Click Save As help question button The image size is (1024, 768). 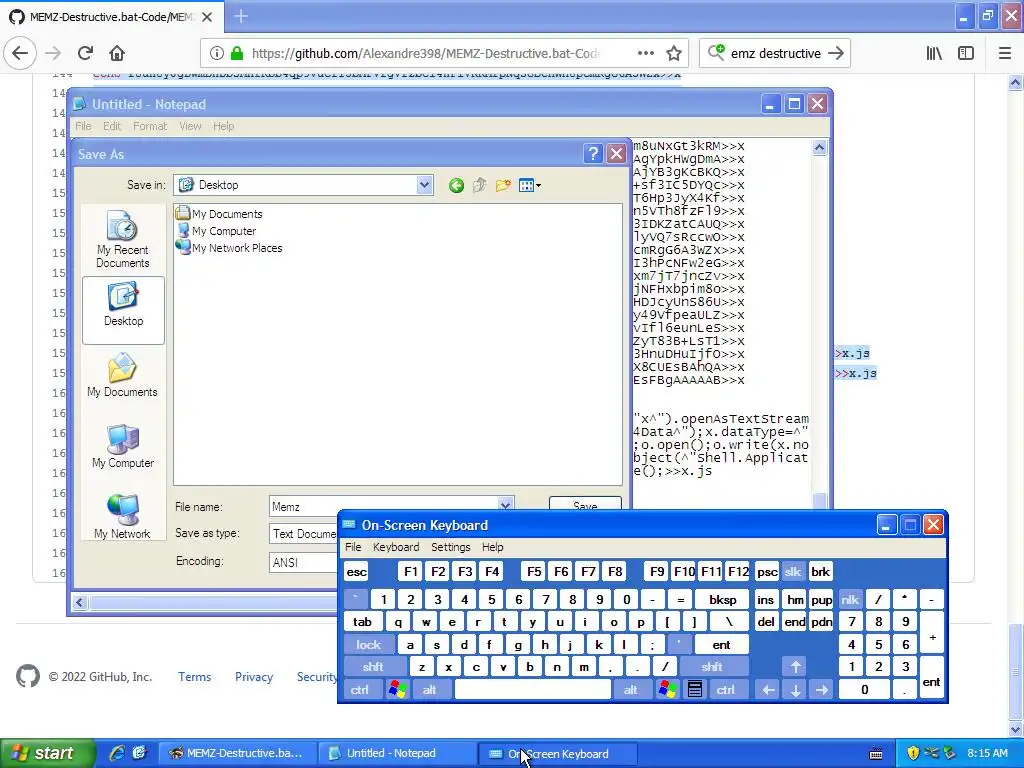593,153
